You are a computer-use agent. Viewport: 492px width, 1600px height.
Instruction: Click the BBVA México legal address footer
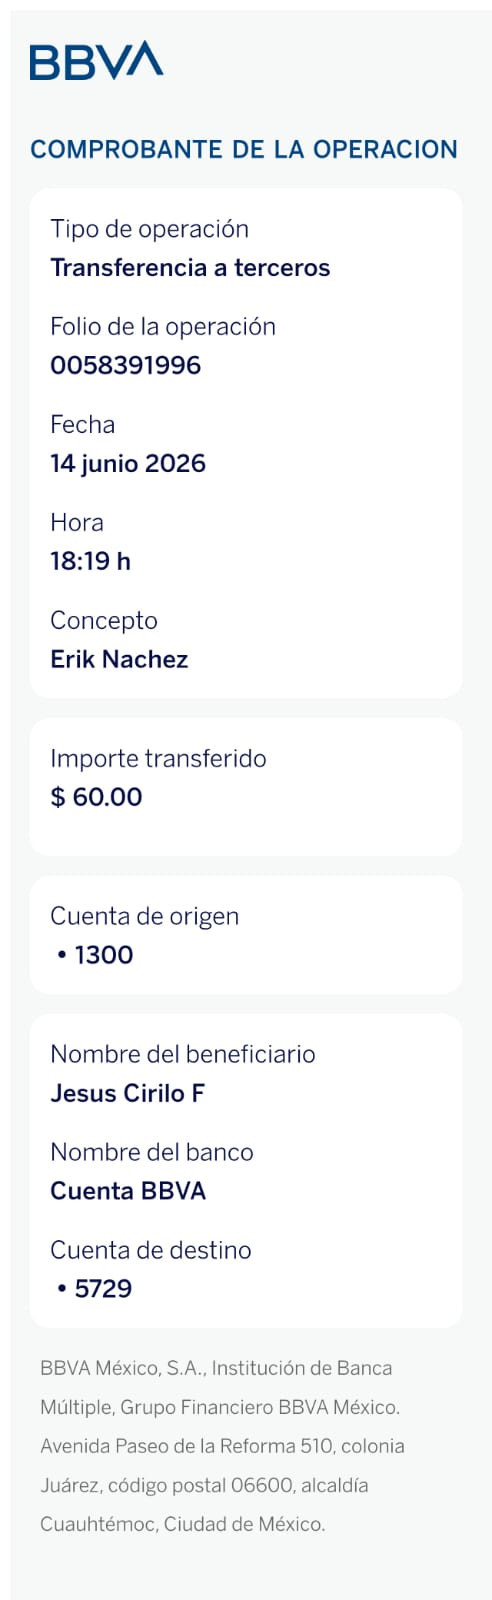point(222,1446)
